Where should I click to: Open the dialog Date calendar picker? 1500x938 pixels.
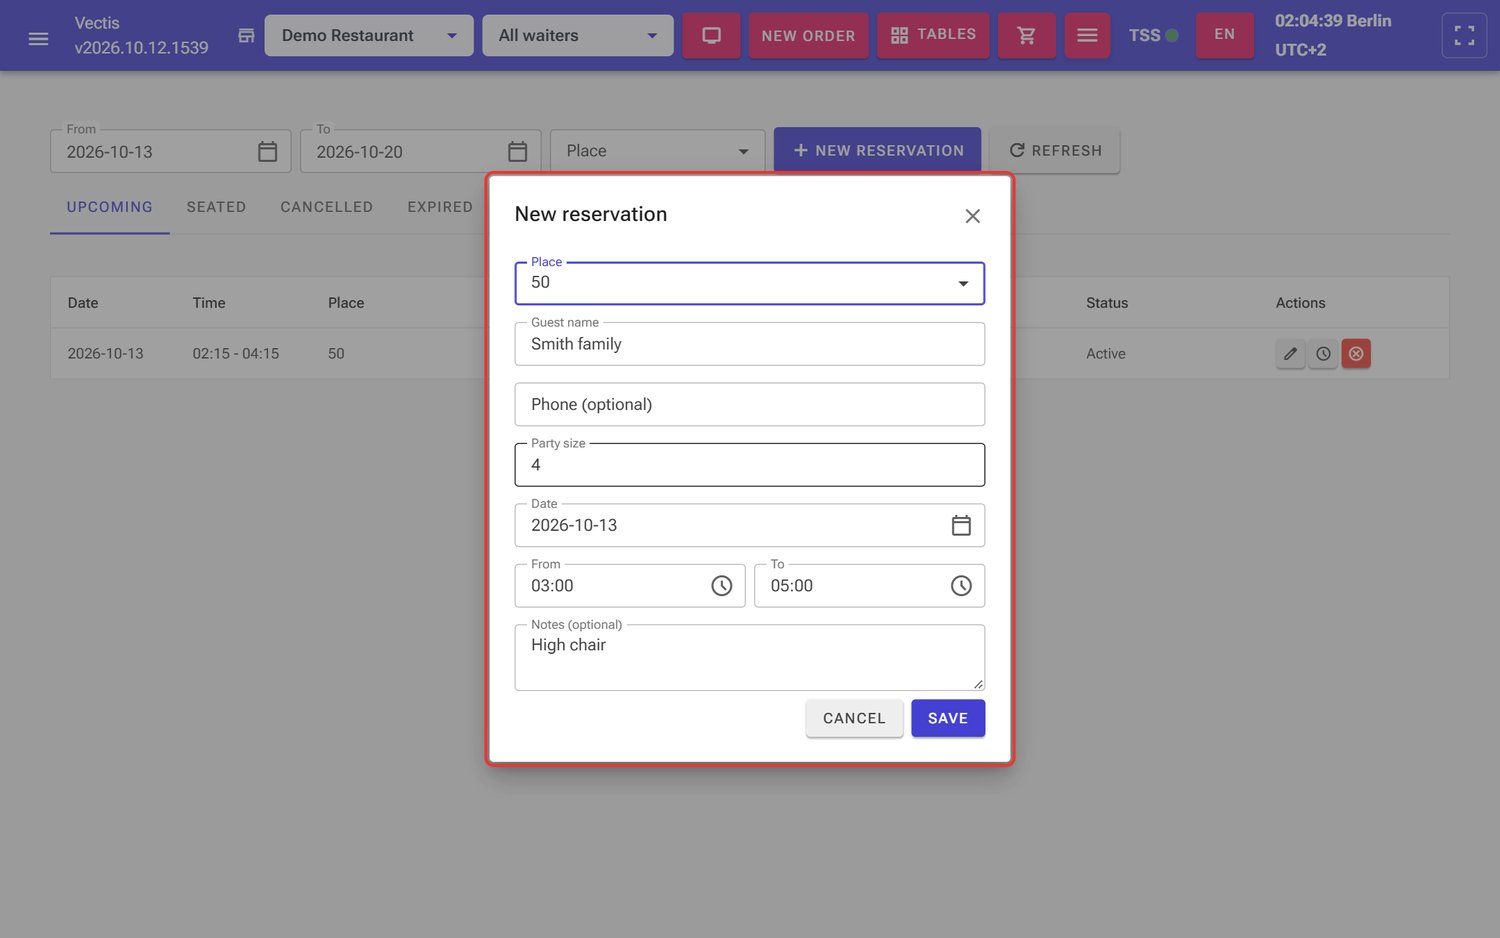[x=961, y=525]
